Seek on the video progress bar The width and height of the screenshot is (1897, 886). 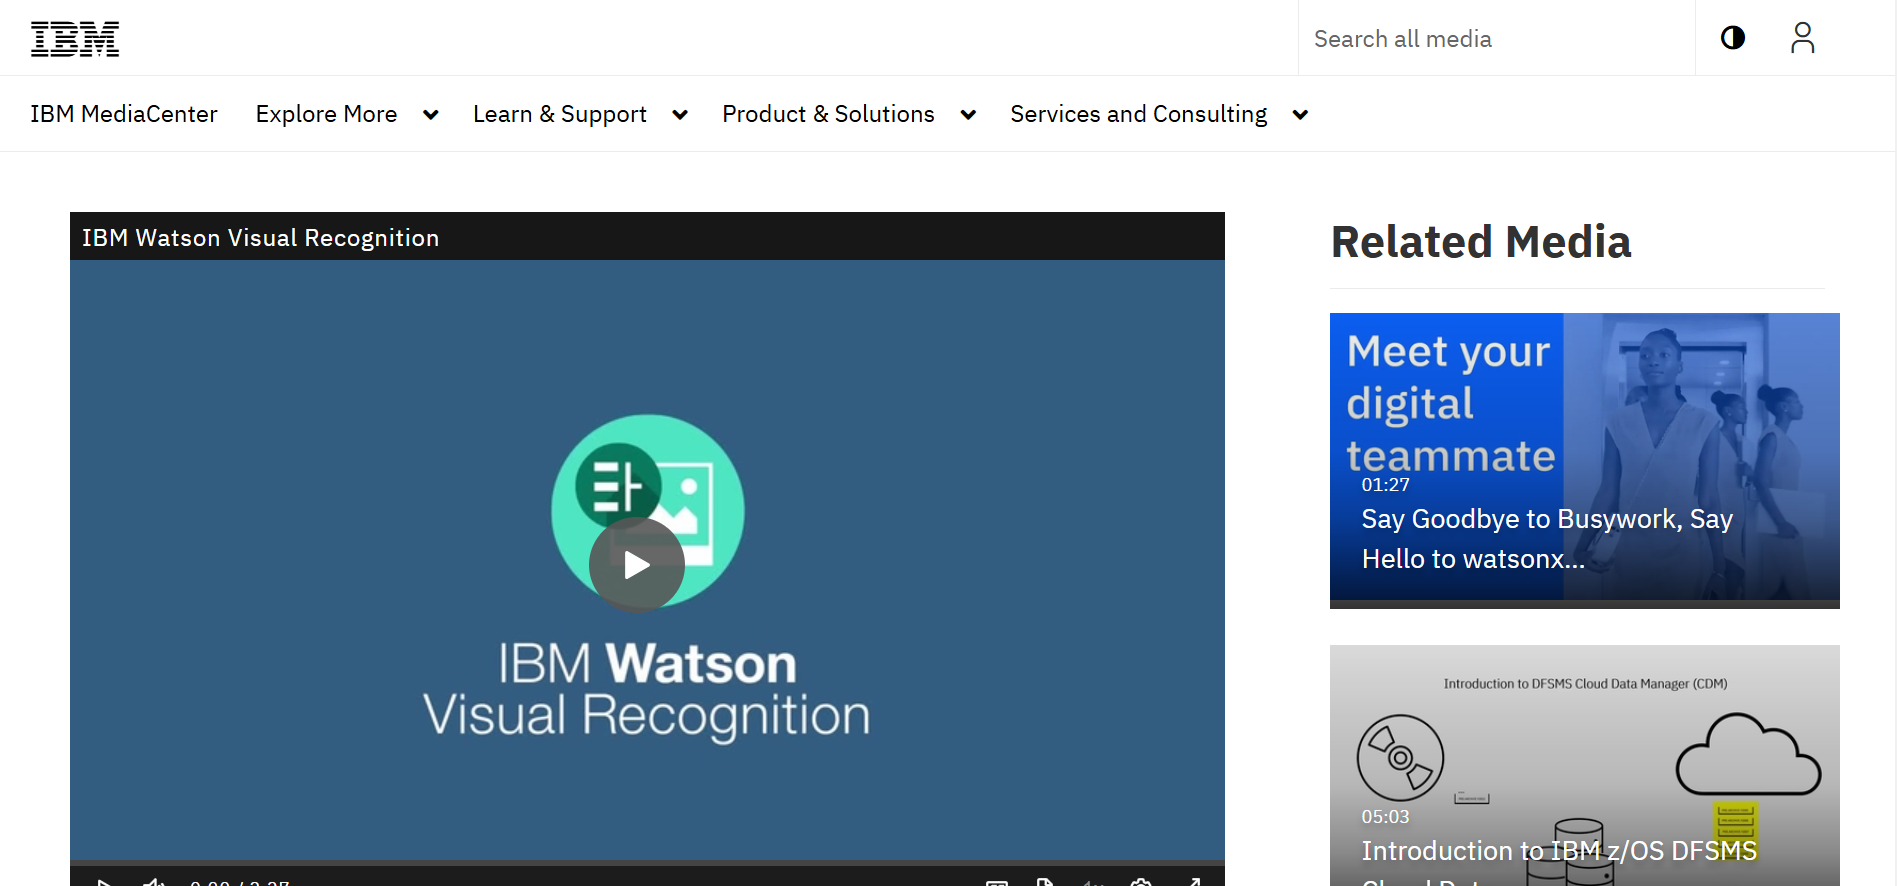[647, 862]
